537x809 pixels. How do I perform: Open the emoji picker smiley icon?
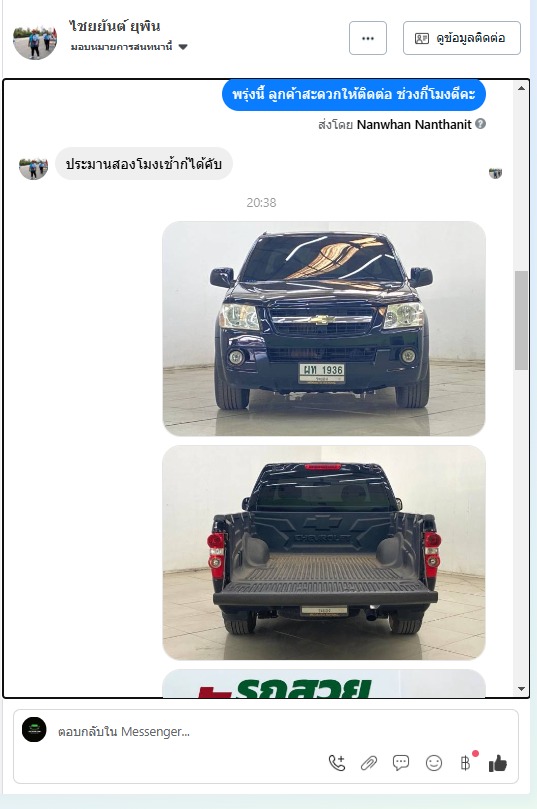coord(434,763)
